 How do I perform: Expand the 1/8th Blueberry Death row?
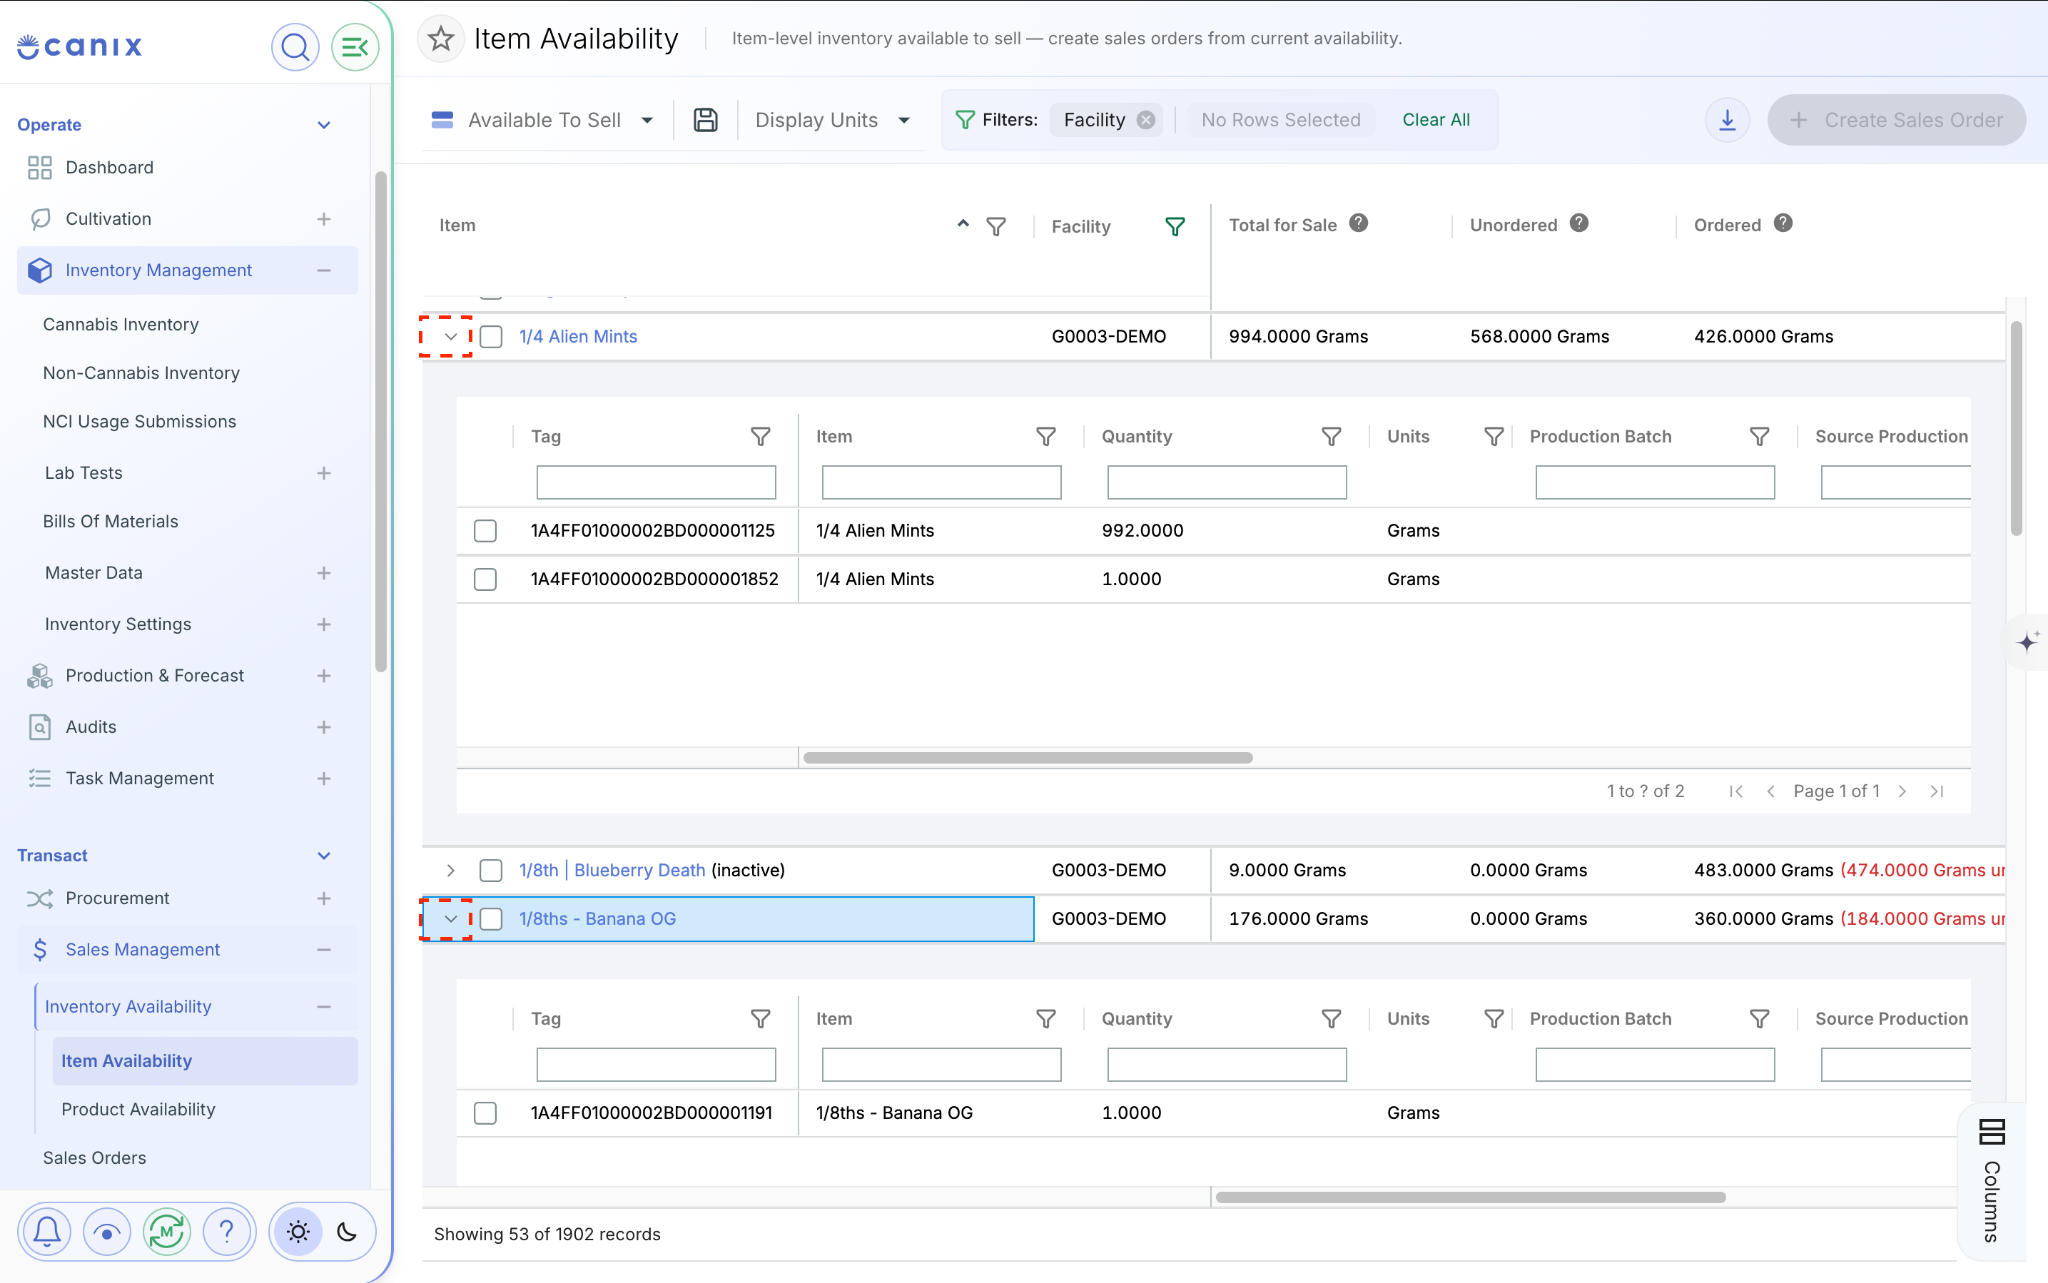pos(451,870)
